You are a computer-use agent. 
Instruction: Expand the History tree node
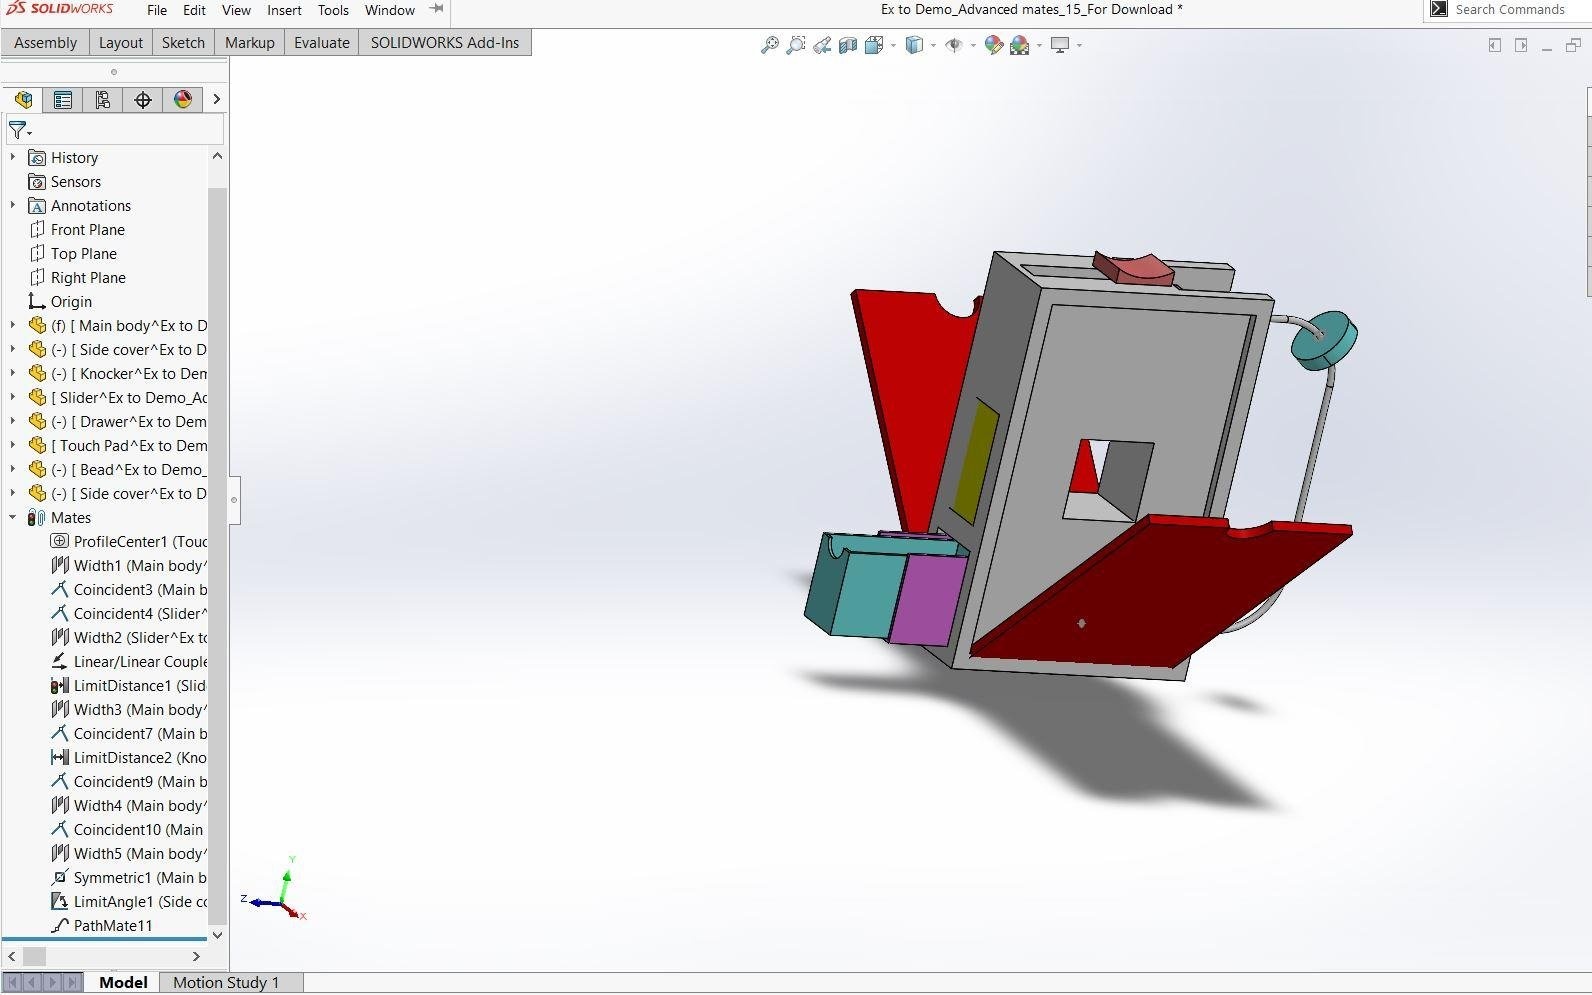pyautogui.click(x=12, y=157)
